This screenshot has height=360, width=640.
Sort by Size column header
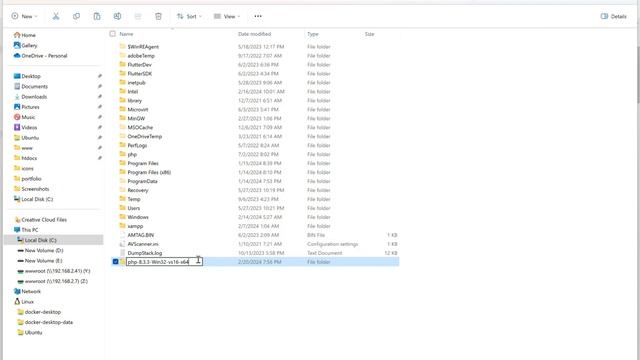[369, 34]
